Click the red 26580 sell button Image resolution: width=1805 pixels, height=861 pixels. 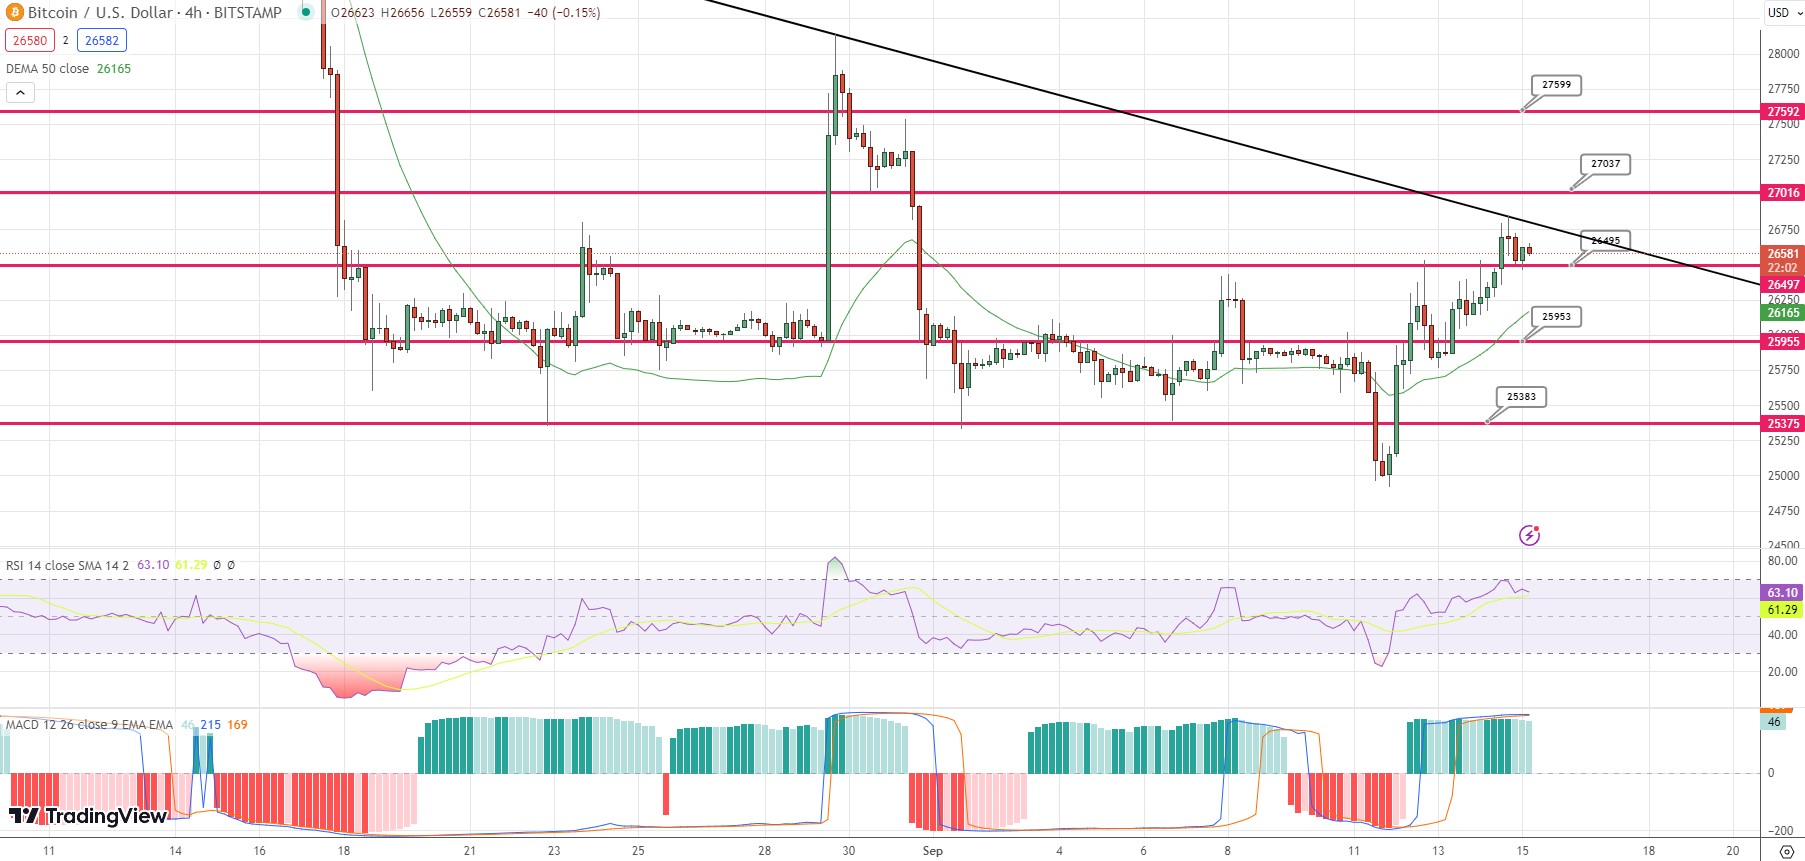(x=30, y=41)
